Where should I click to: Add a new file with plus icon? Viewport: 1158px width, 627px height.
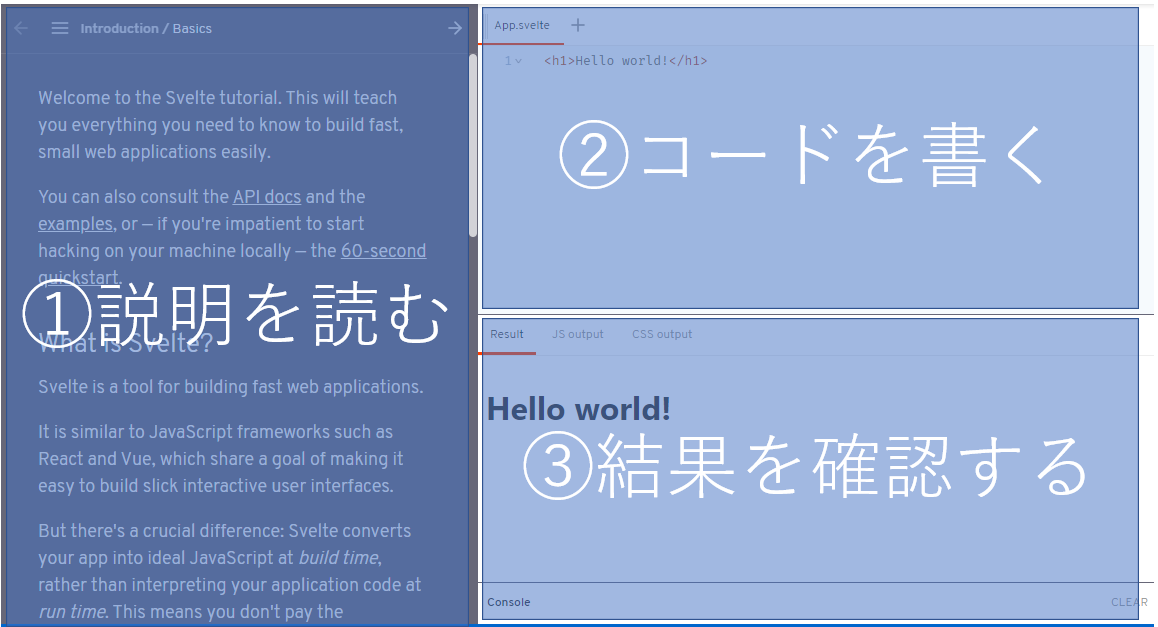point(578,25)
